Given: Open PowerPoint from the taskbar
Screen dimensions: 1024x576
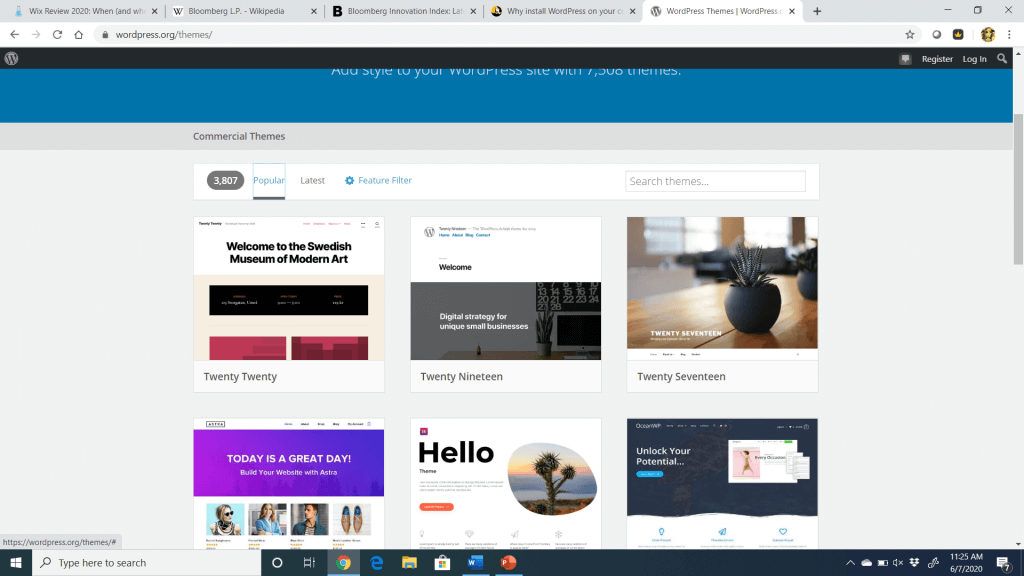Looking at the screenshot, I should click(x=508, y=562).
